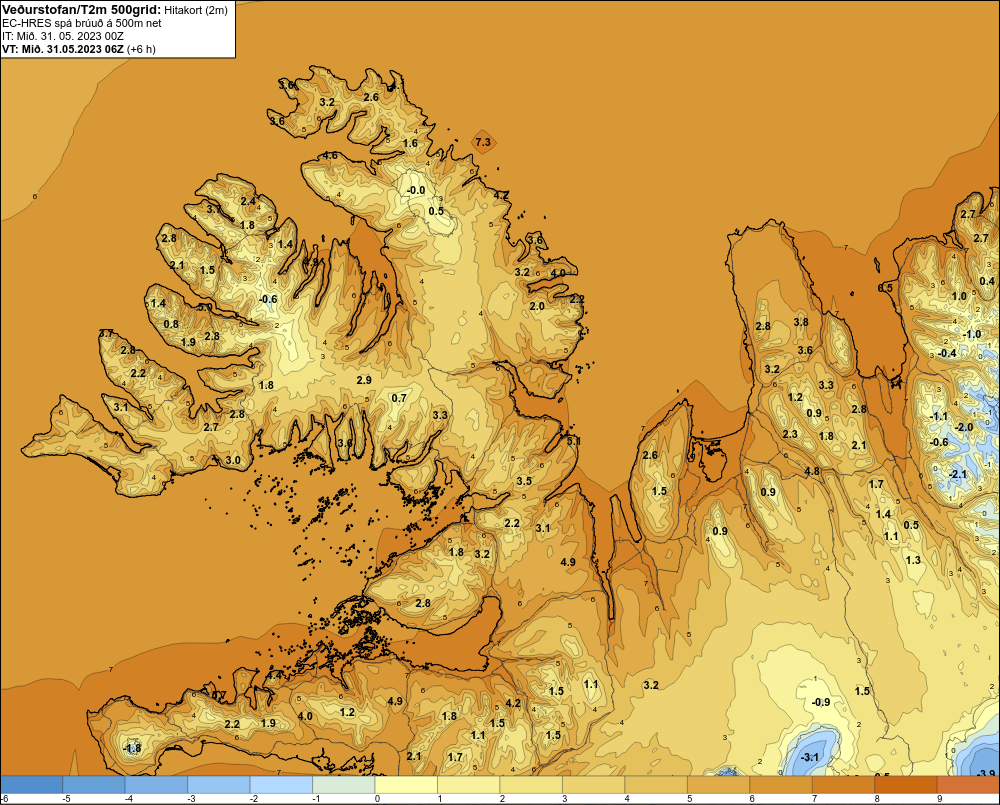The width and height of the screenshot is (1000, 805).
Task: Click the 4.6 temperature value
Action: click(x=330, y=156)
